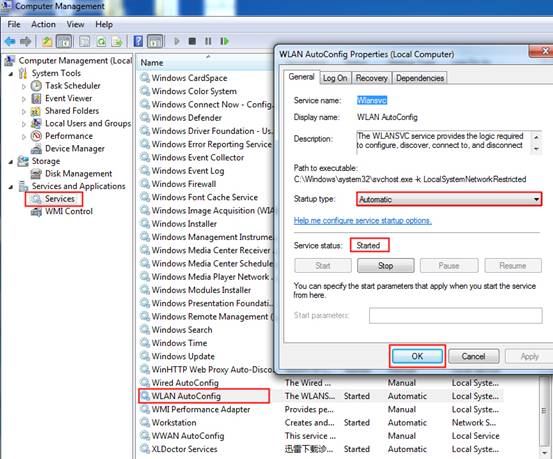Screen dimensions: 553x459
Task: Click description box scroll down arrow
Action: 536,149
